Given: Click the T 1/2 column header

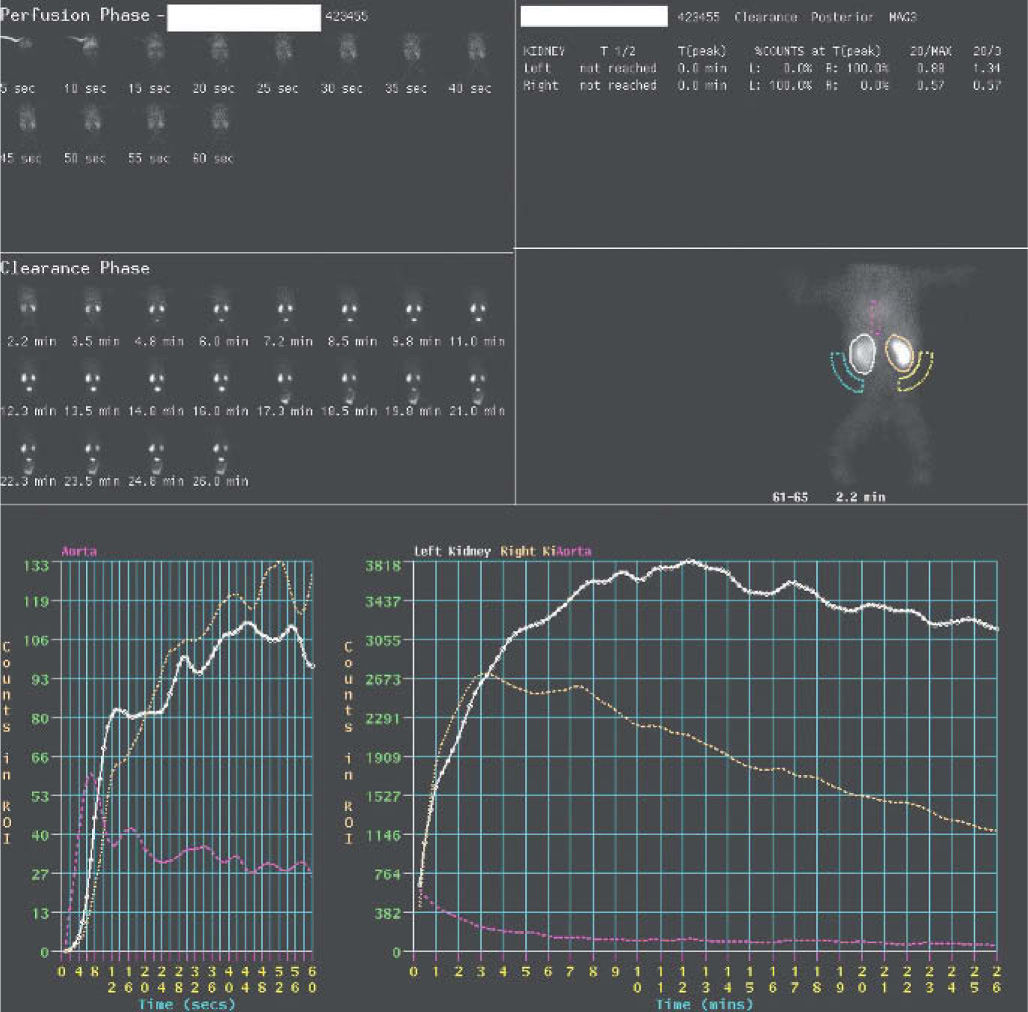Looking at the screenshot, I should click(x=617, y=50).
